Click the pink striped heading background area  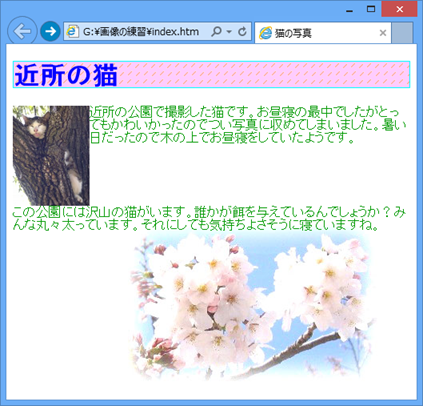tap(263, 75)
